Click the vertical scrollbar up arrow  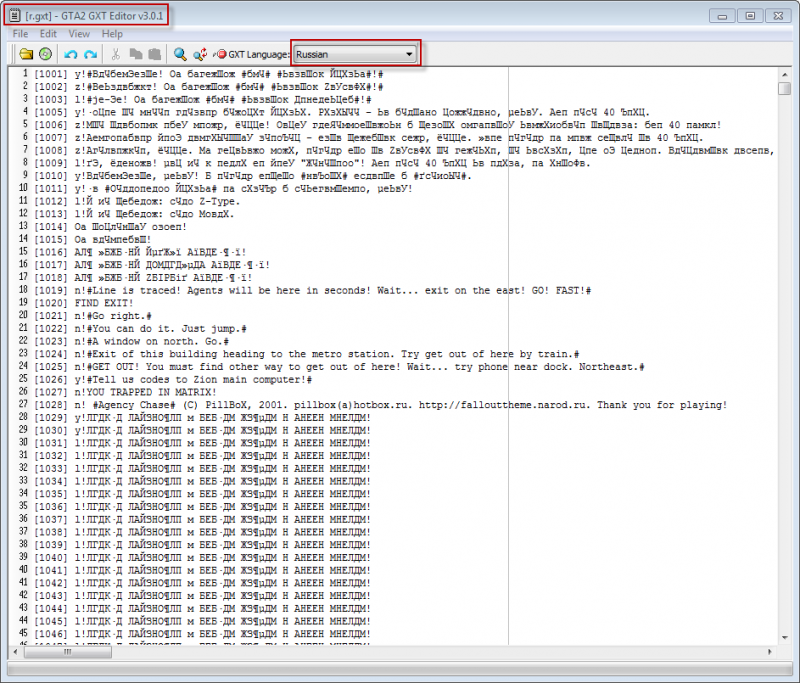(x=785, y=74)
